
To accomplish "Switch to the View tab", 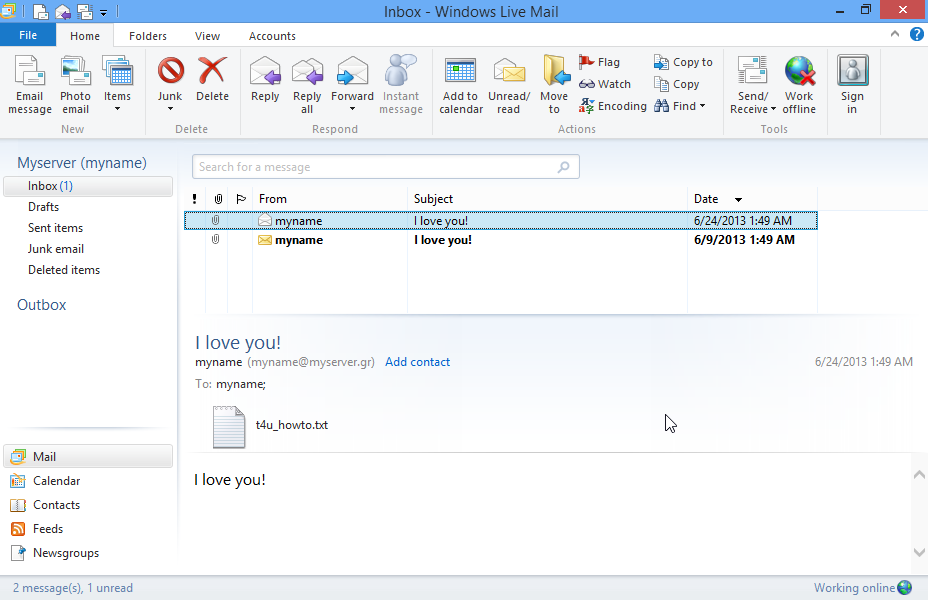I will [x=207, y=36].
